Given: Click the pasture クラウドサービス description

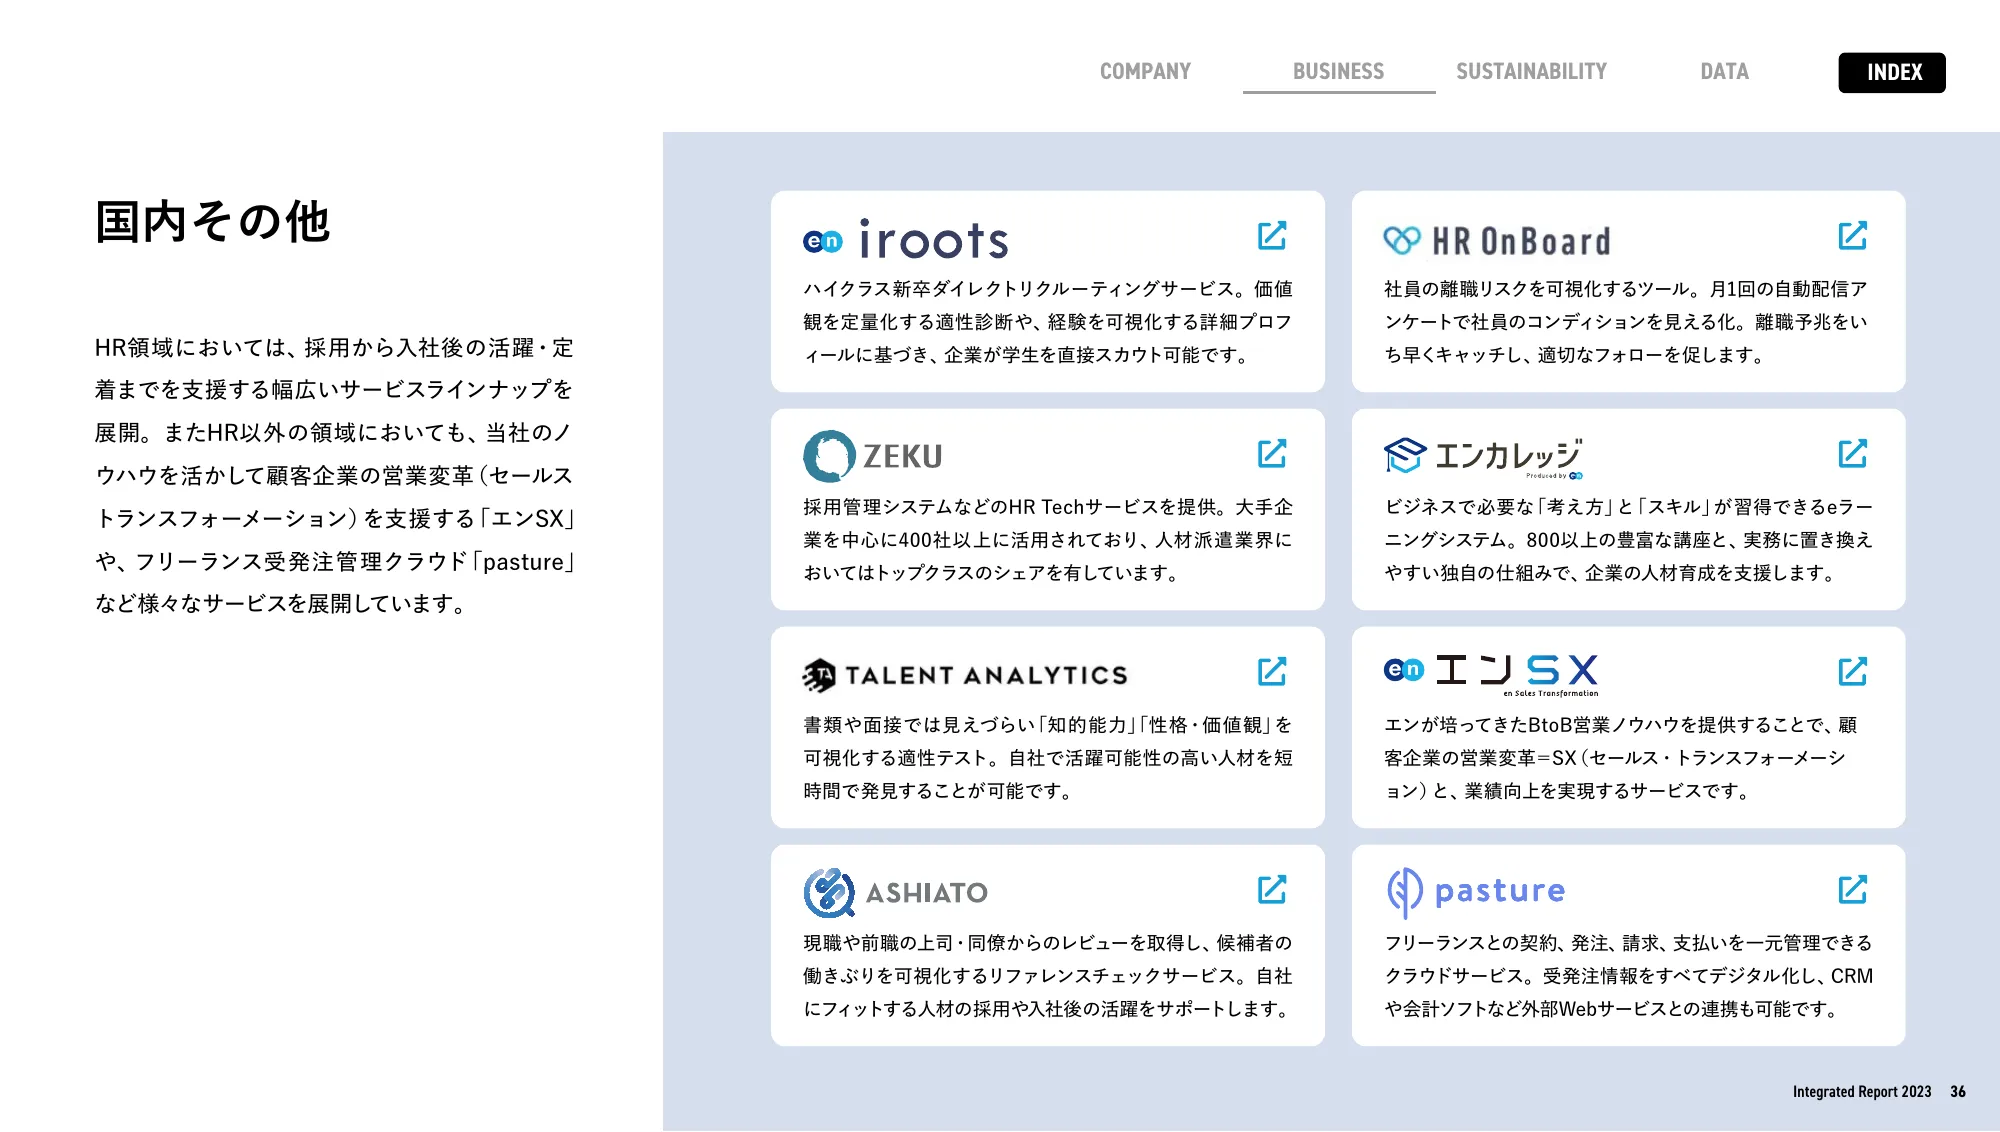Looking at the screenshot, I should [x=1628, y=976].
